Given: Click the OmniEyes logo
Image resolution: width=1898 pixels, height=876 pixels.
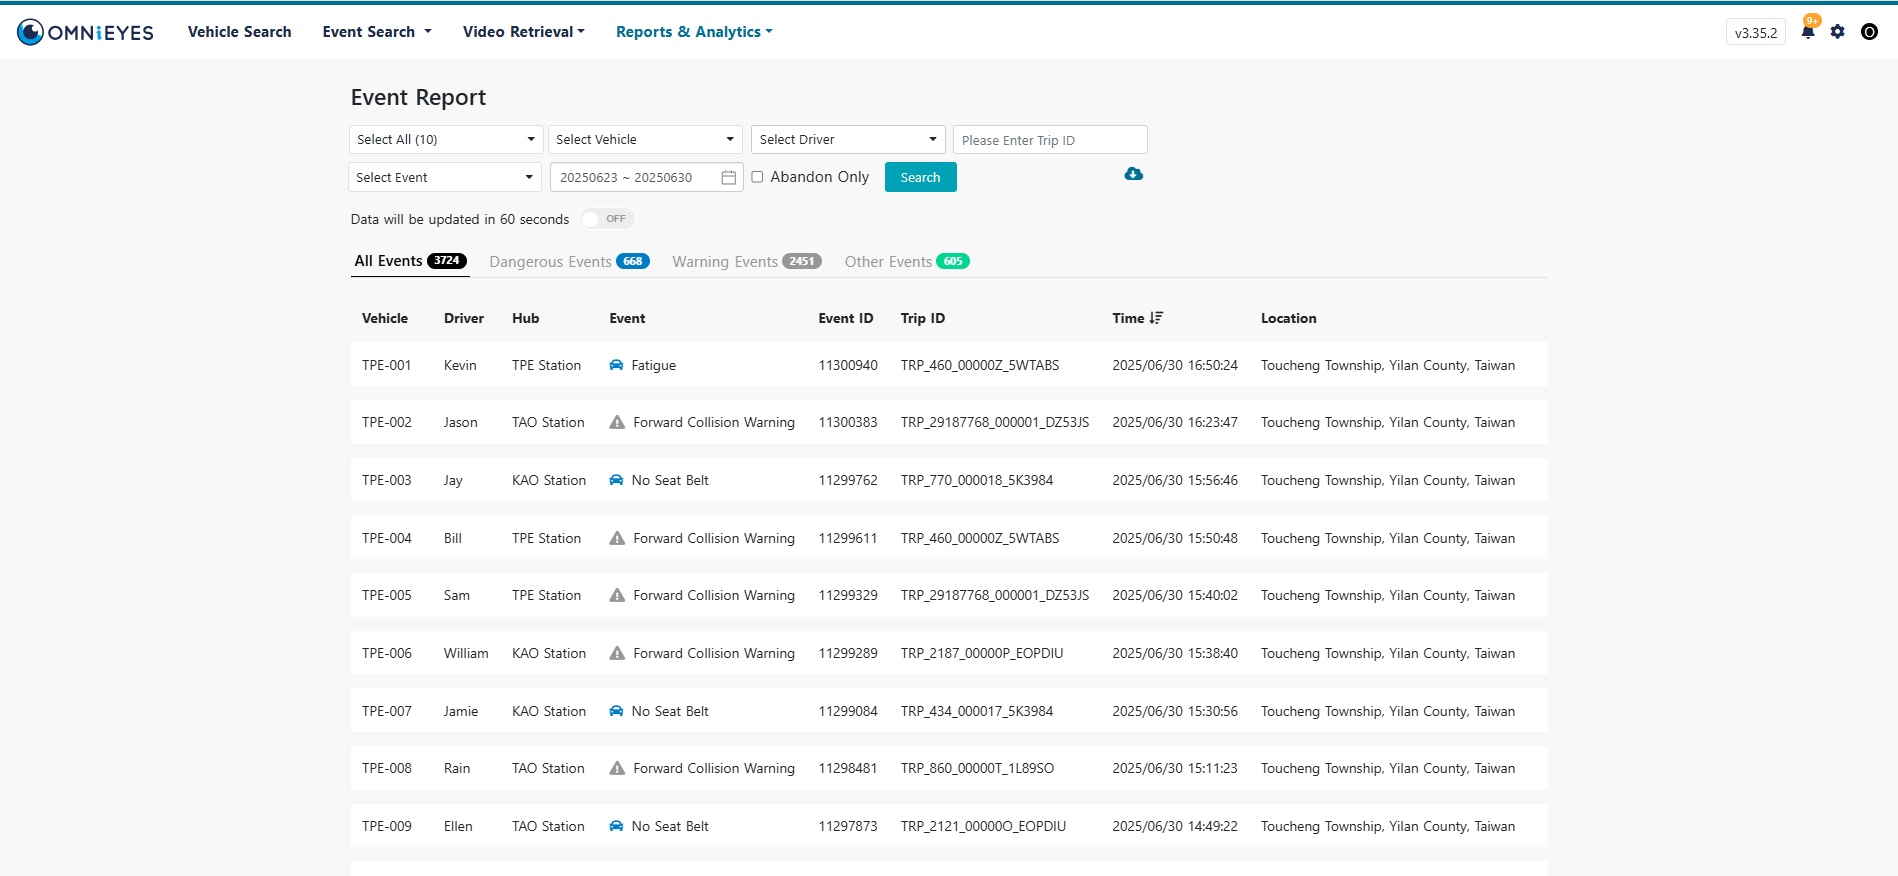Looking at the screenshot, I should pyautogui.click(x=86, y=32).
